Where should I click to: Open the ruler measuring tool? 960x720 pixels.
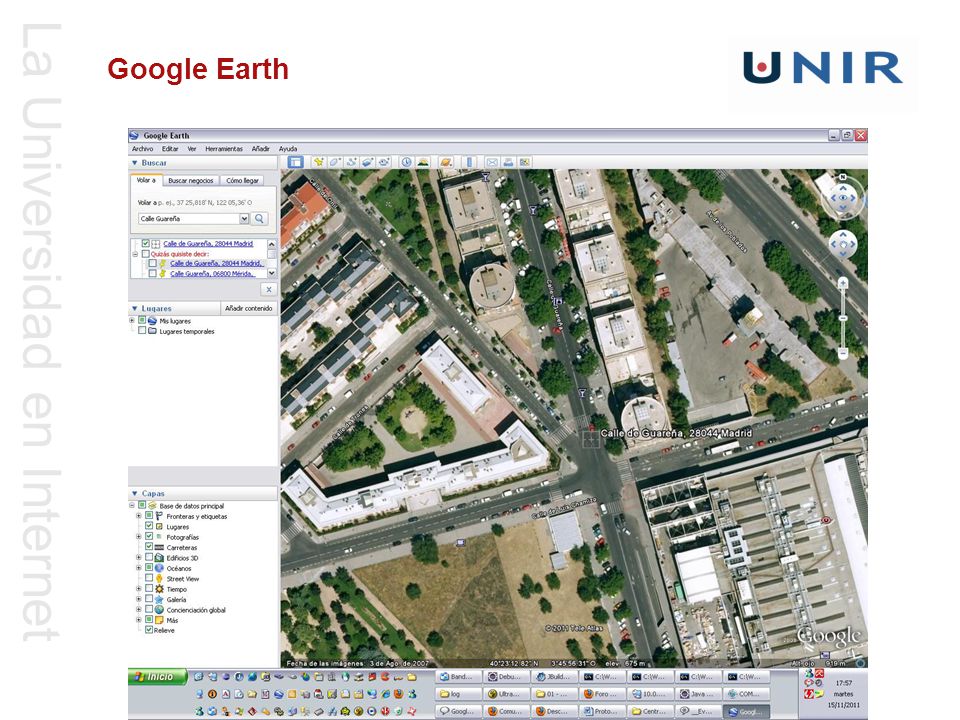pos(470,162)
